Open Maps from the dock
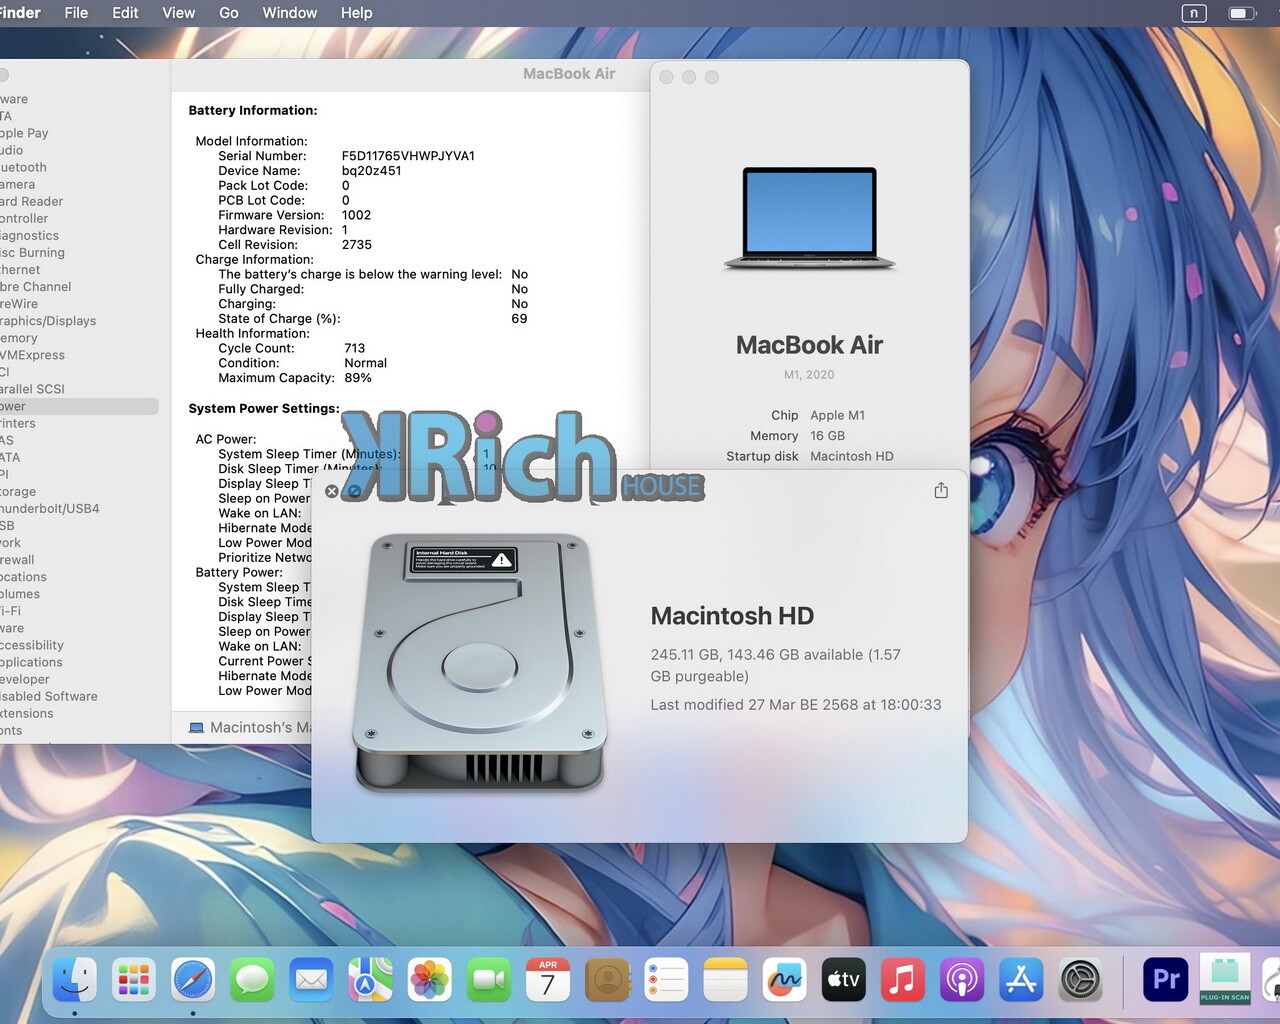This screenshot has height=1024, width=1280. pyautogui.click(x=370, y=979)
